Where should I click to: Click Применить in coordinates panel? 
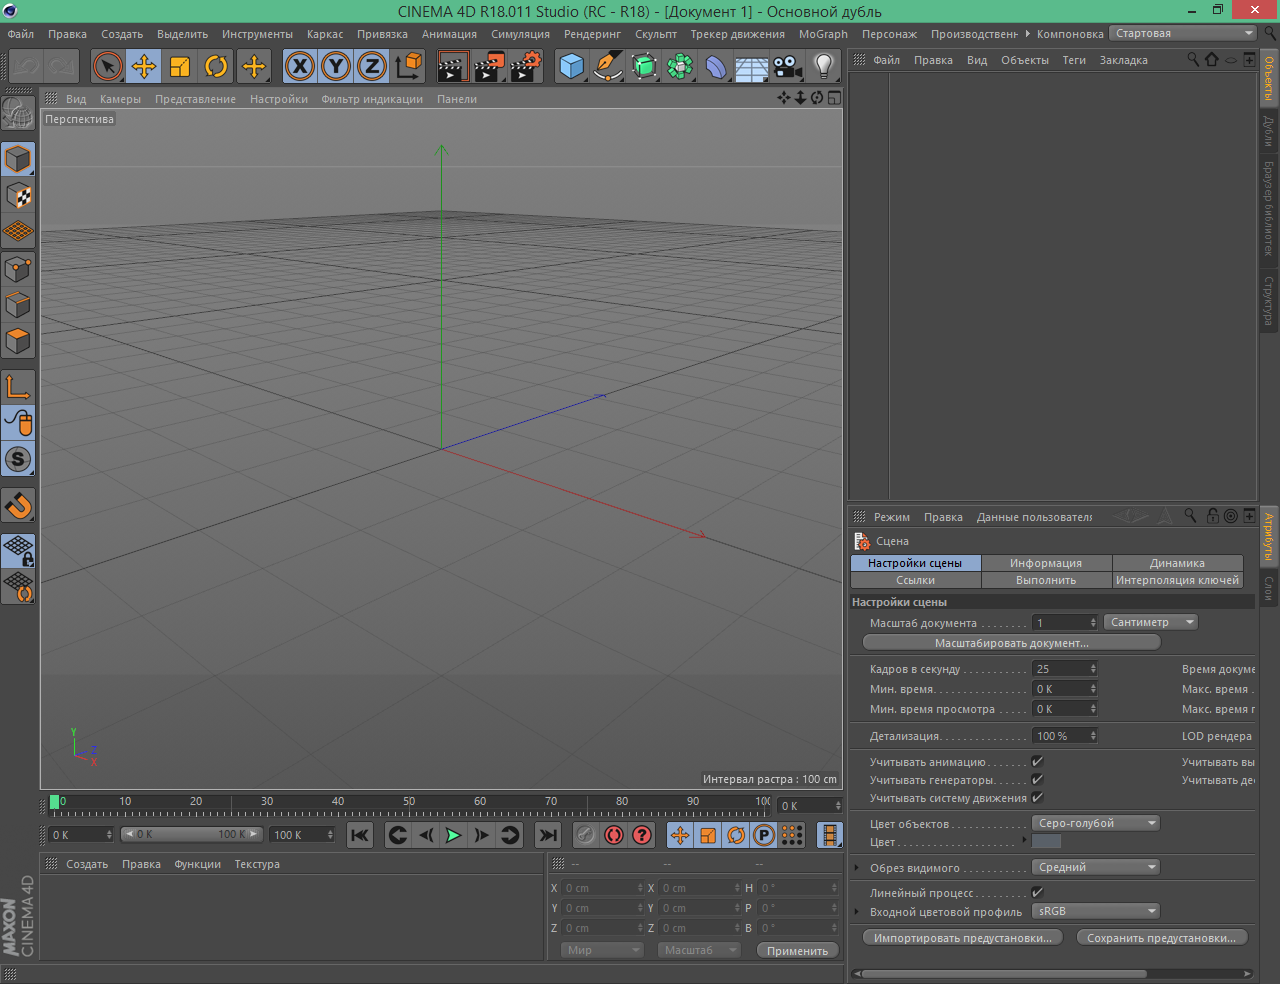coord(797,951)
